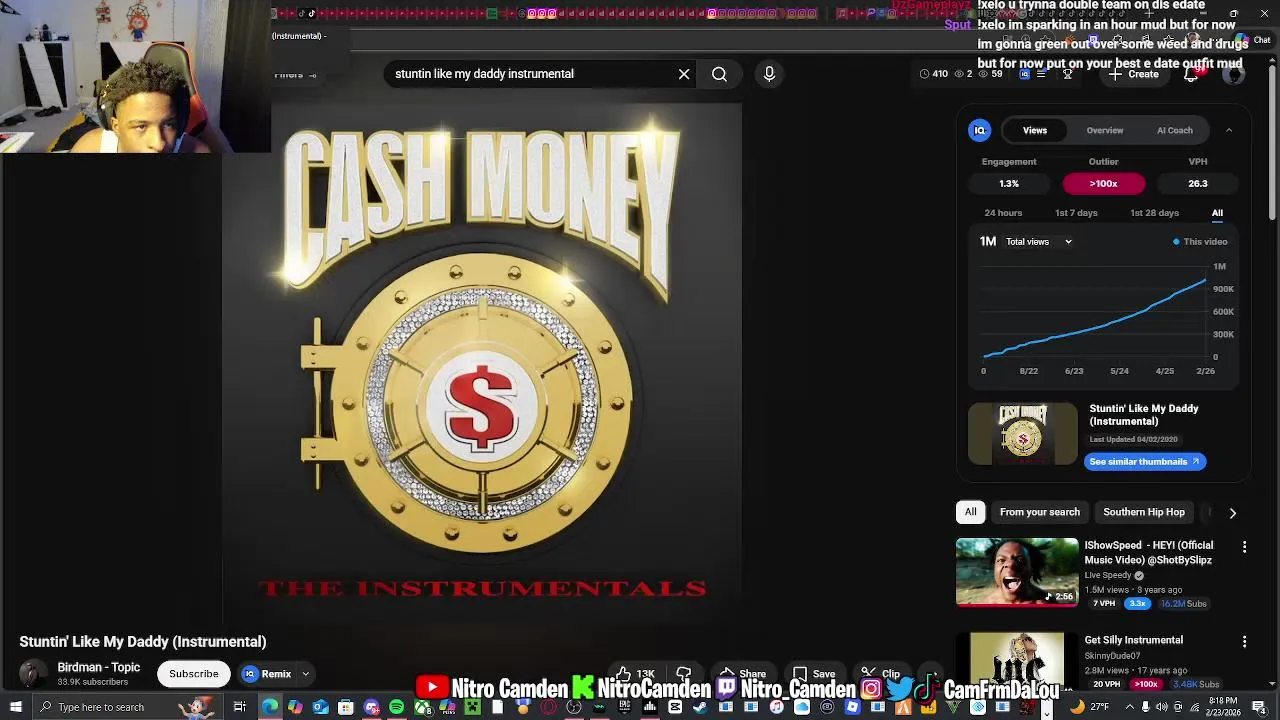Switch to the Overview tab
1280x720 pixels.
coord(1105,130)
